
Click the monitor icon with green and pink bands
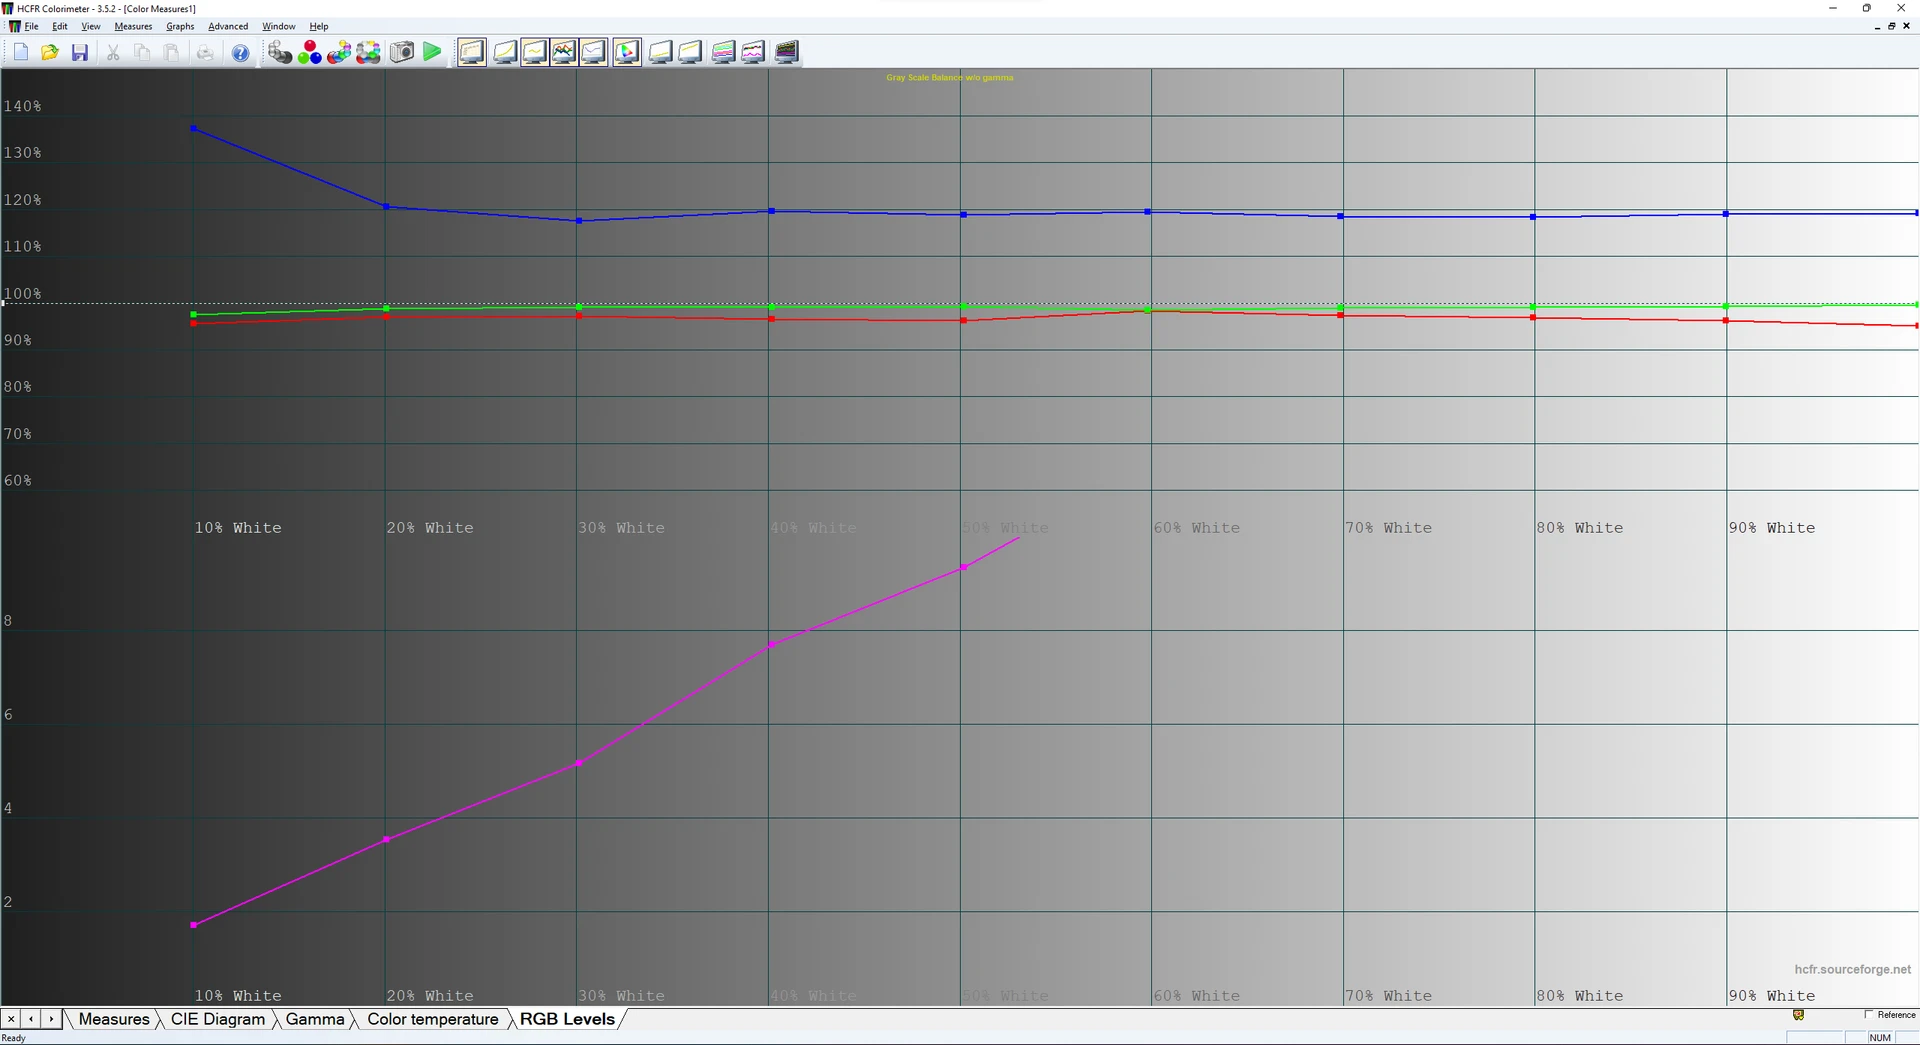723,52
